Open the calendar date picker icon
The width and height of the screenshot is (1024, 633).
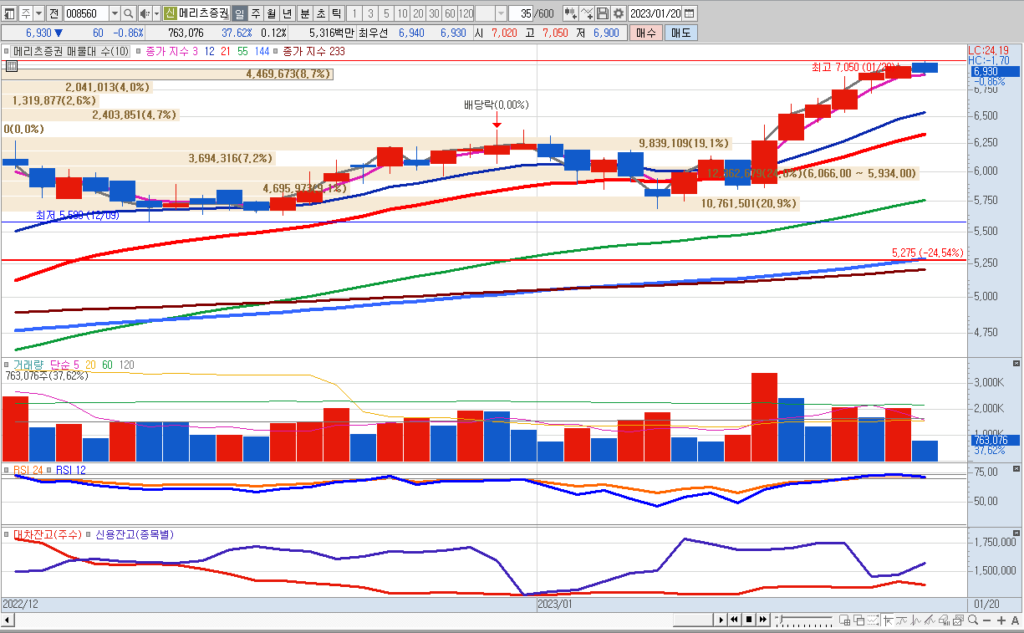tap(688, 14)
